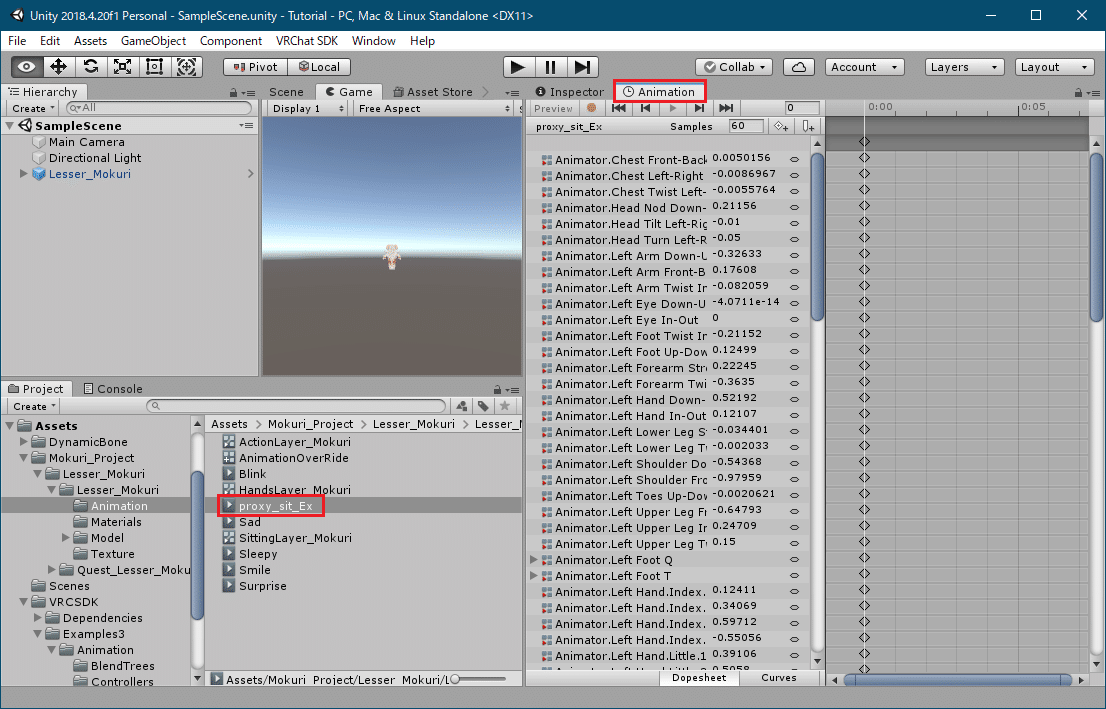
Task: Click the Add keyframe icon
Action: (781, 126)
